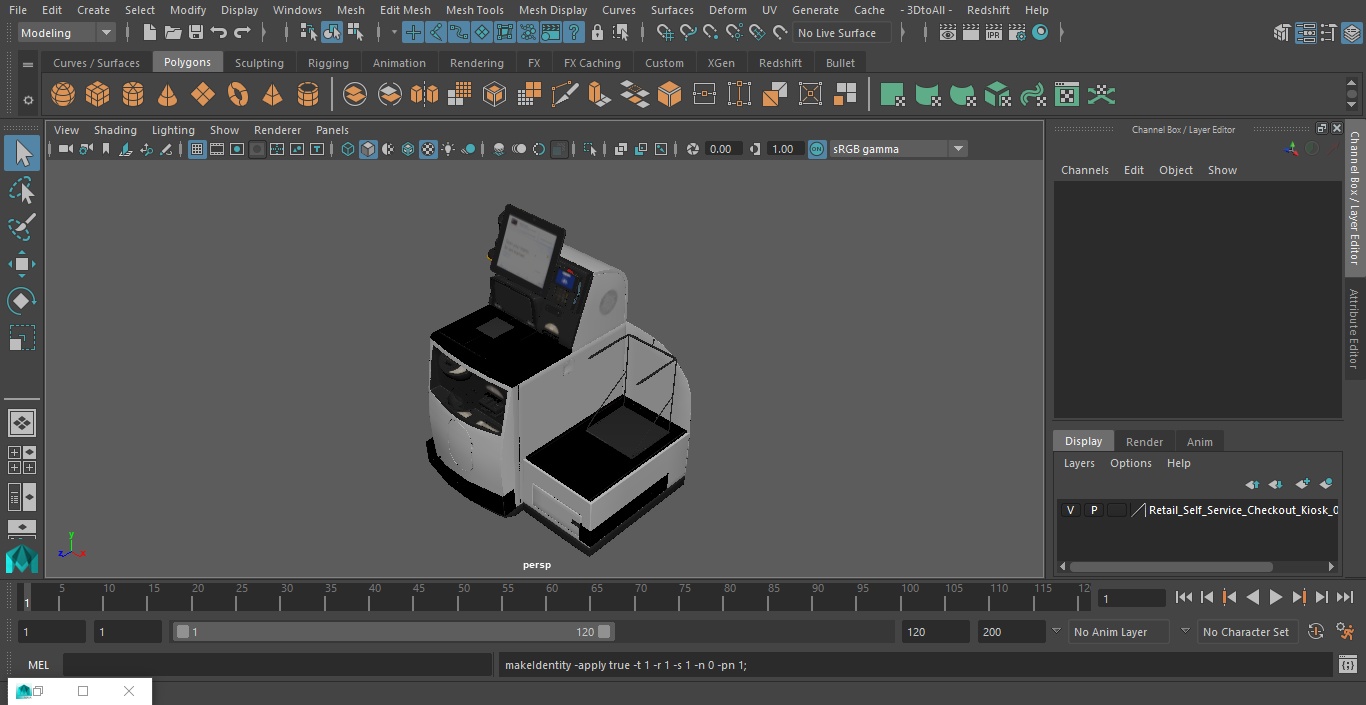Undo the last action
This screenshot has height=705, width=1366.
click(219, 33)
